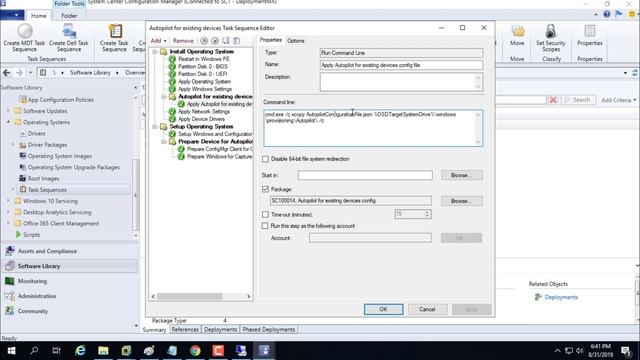Enable the Time-out (minutes) checkbox
The height and width of the screenshot is (360, 640).
[265, 215]
